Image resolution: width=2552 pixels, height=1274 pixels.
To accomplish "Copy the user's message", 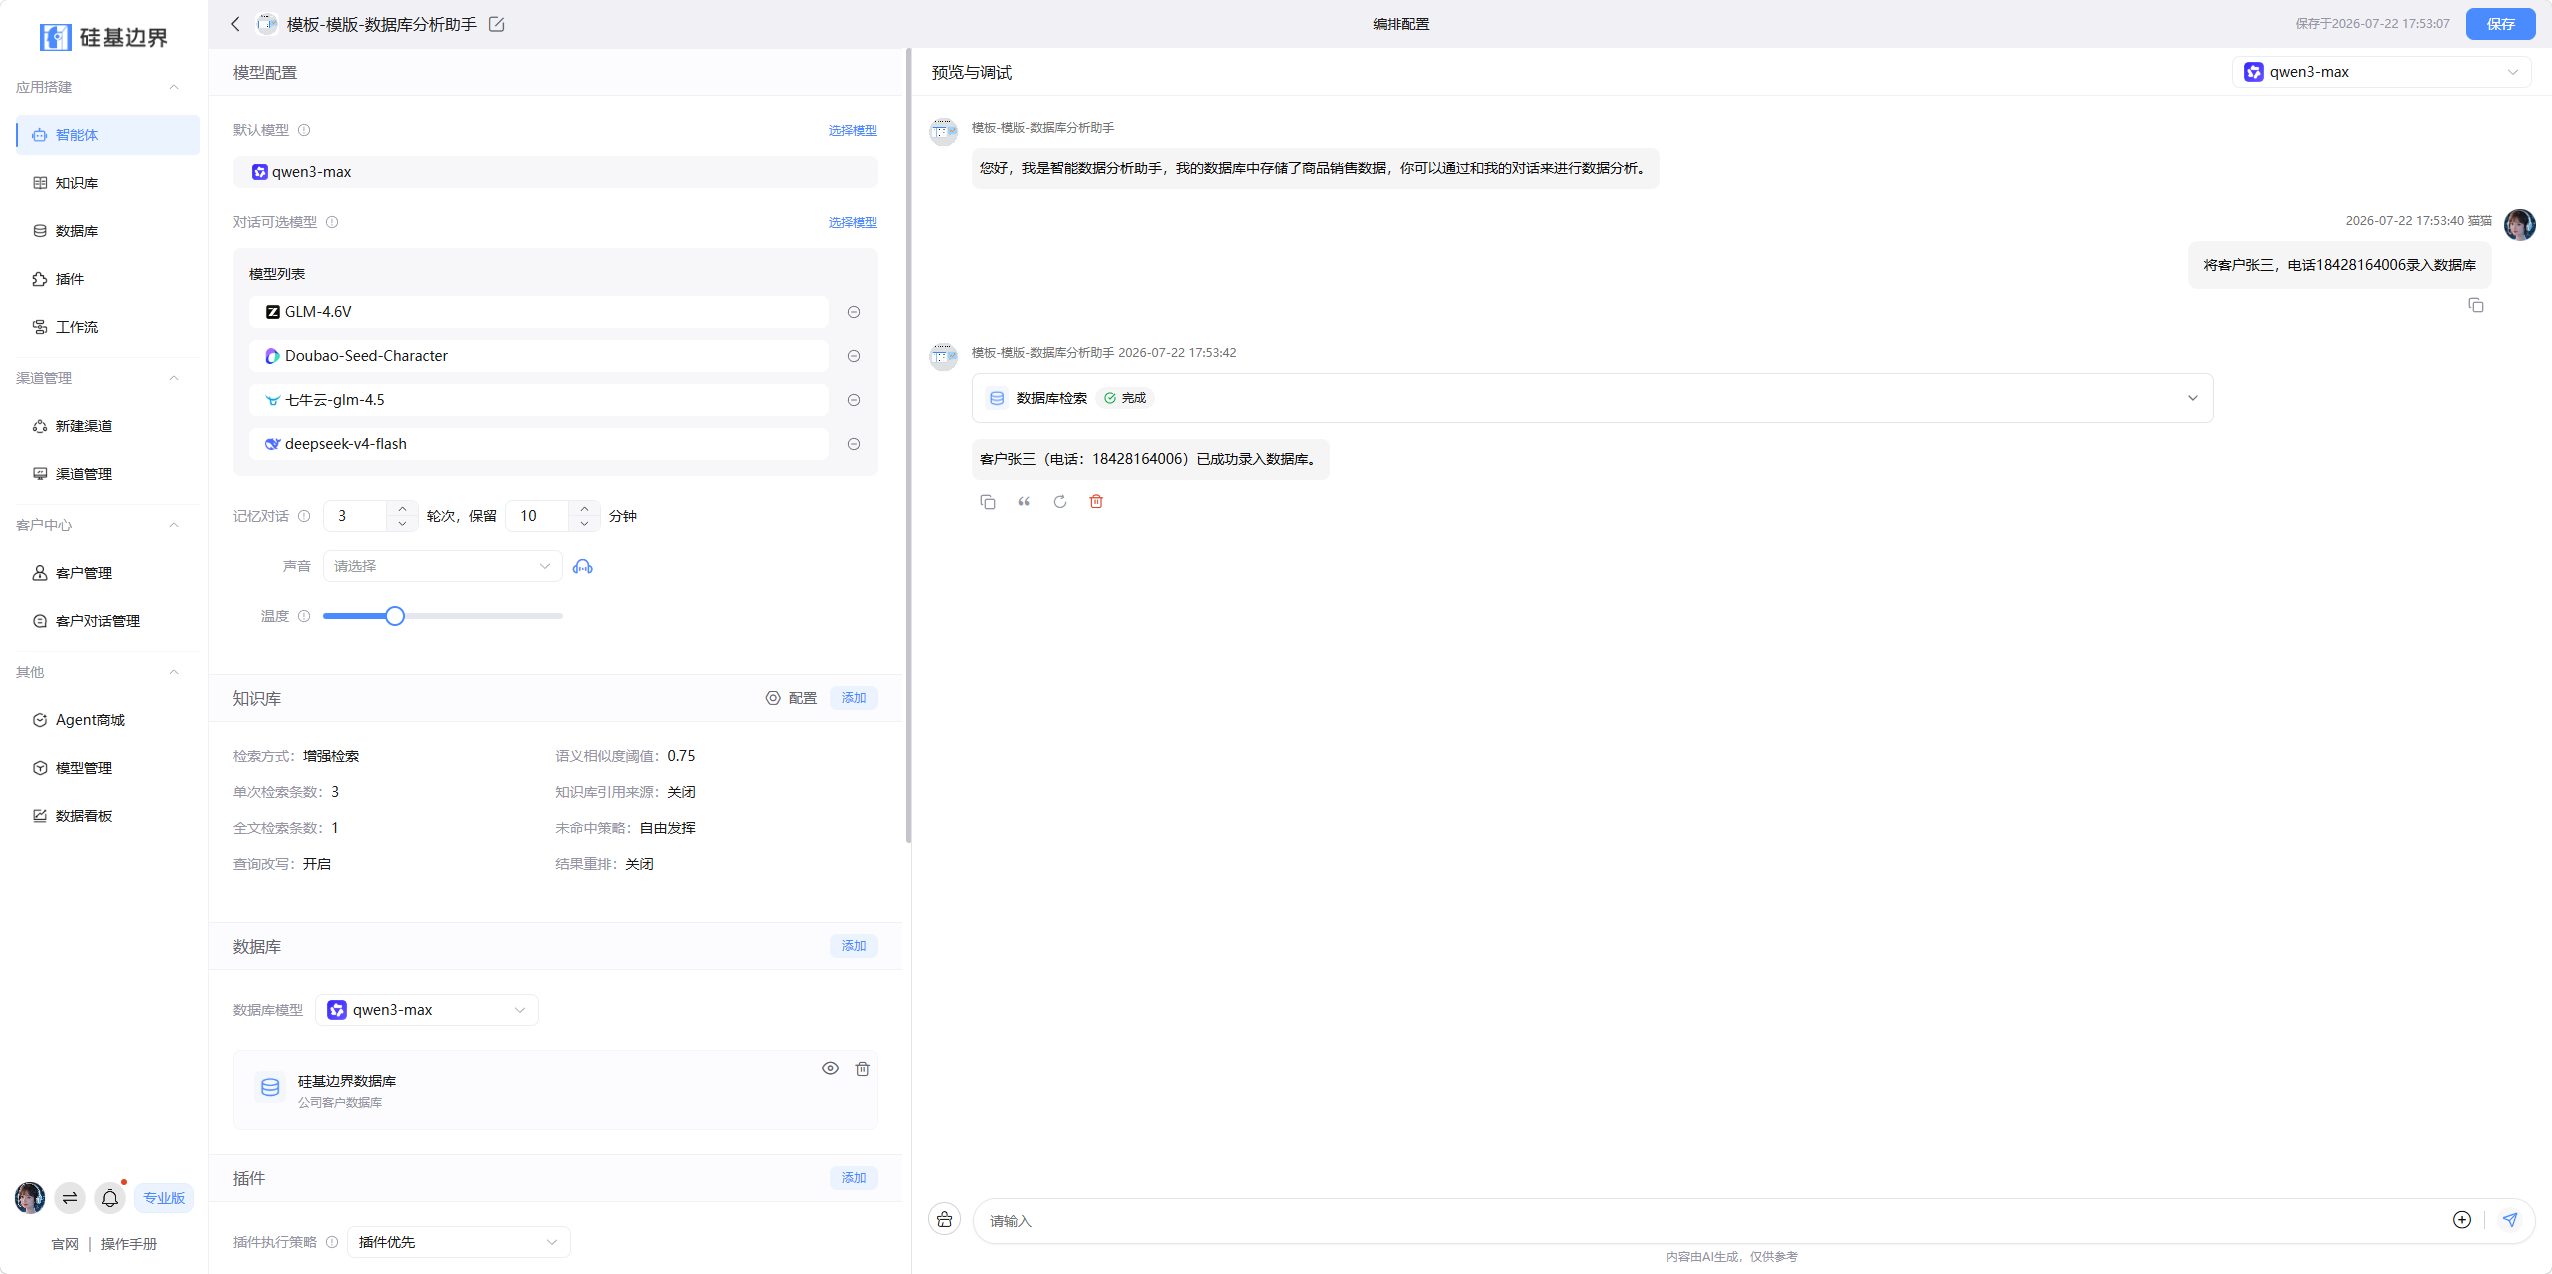I will click(2476, 305).
